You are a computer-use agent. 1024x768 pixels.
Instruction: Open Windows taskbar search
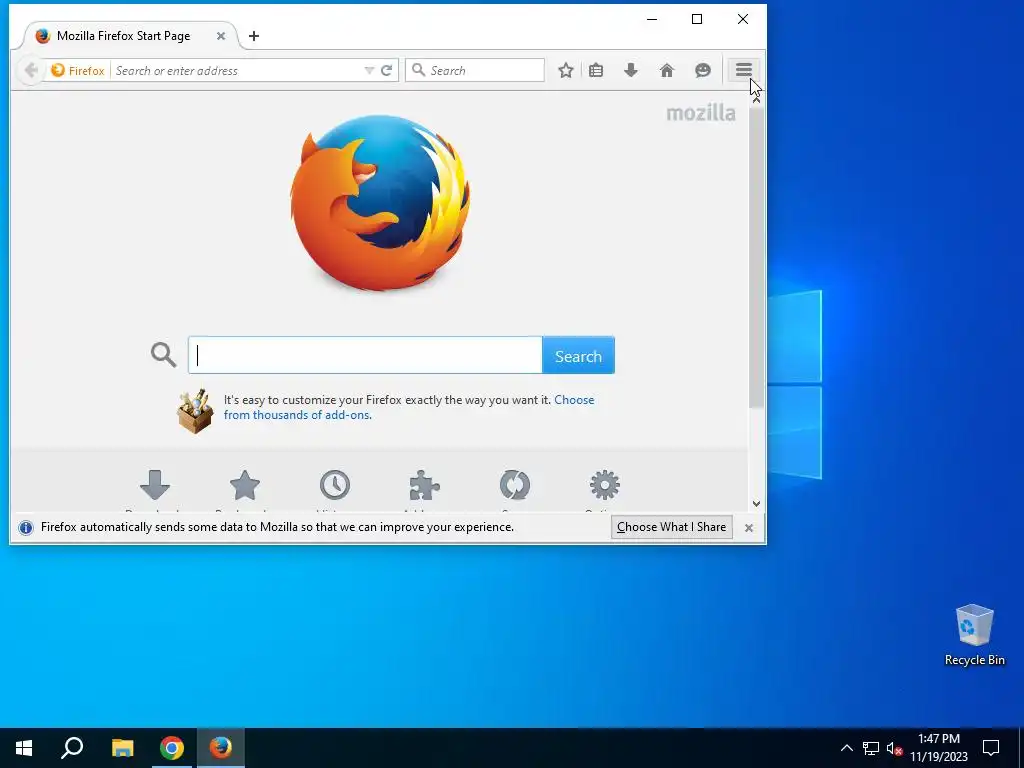[72, 748]
